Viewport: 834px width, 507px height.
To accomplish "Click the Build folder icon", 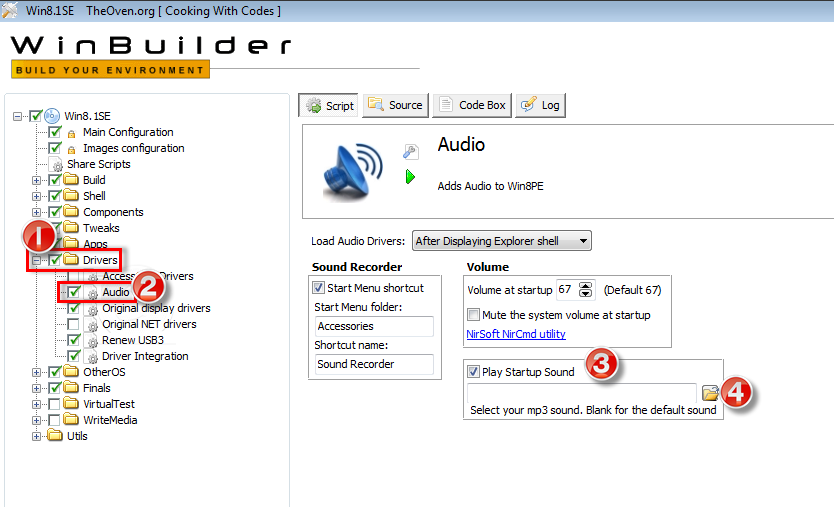I will click(x=71, y=179).
